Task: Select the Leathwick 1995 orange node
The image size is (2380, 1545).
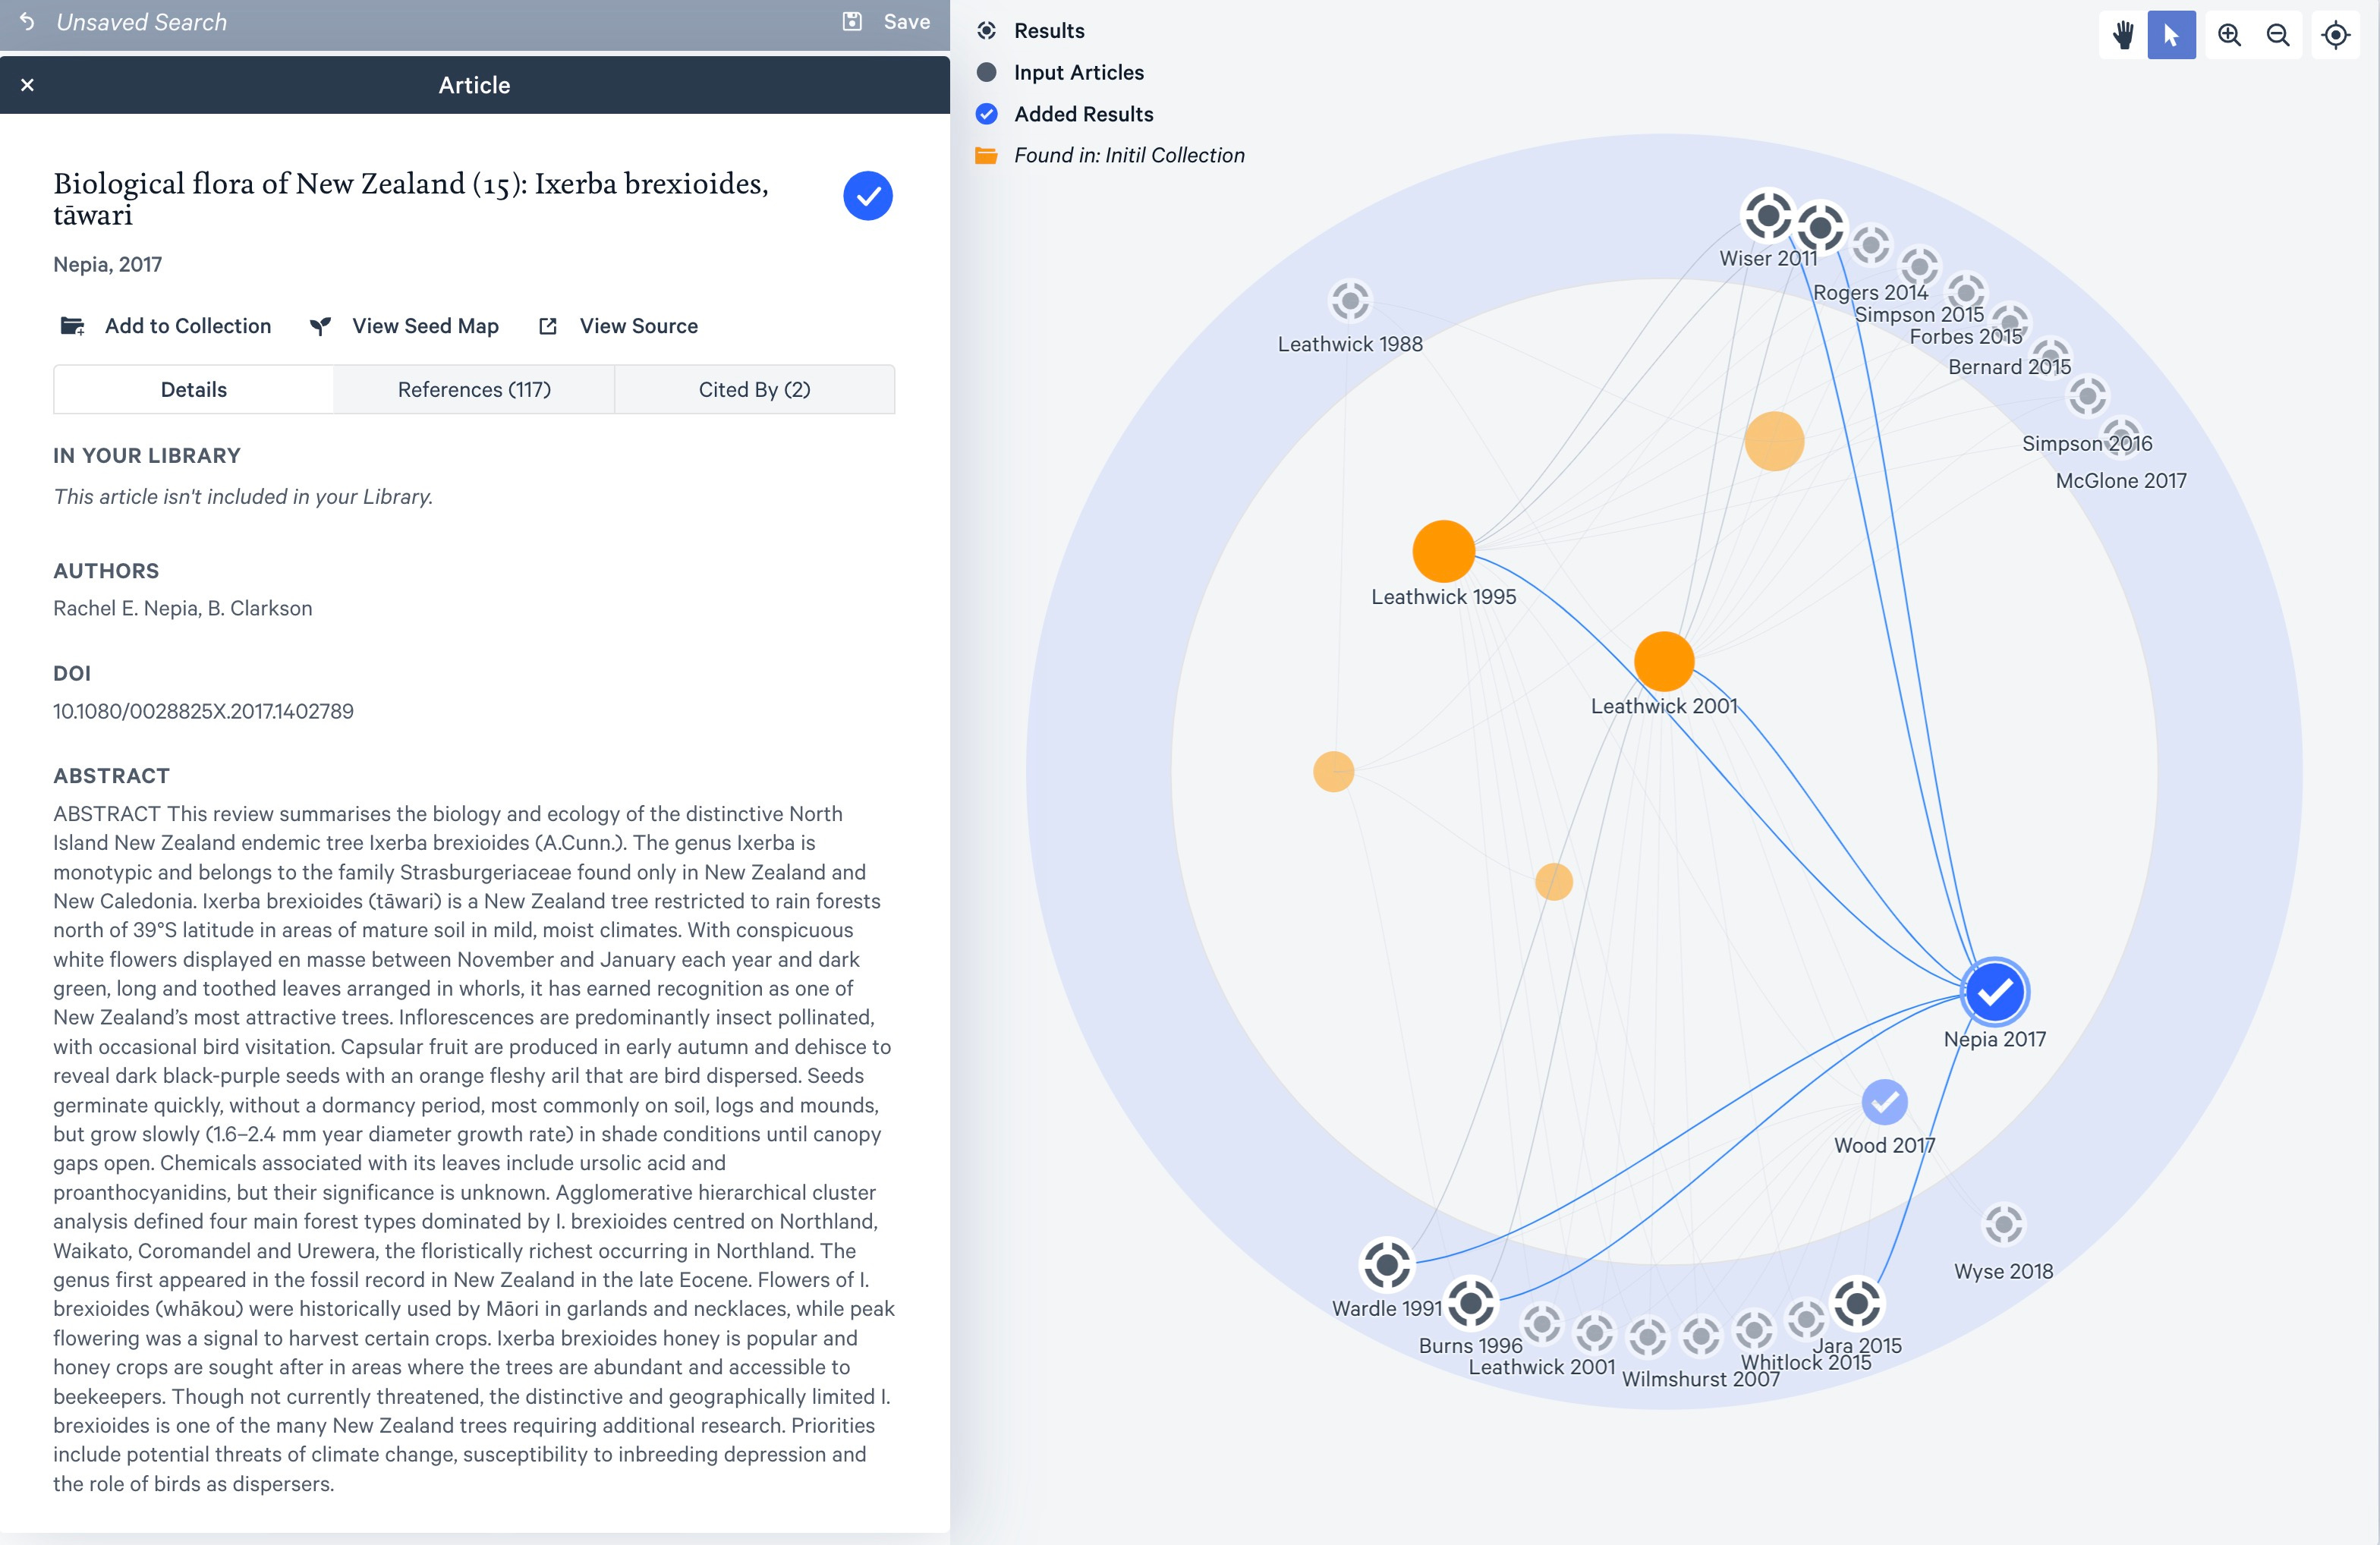Action: pos(1443,551)
